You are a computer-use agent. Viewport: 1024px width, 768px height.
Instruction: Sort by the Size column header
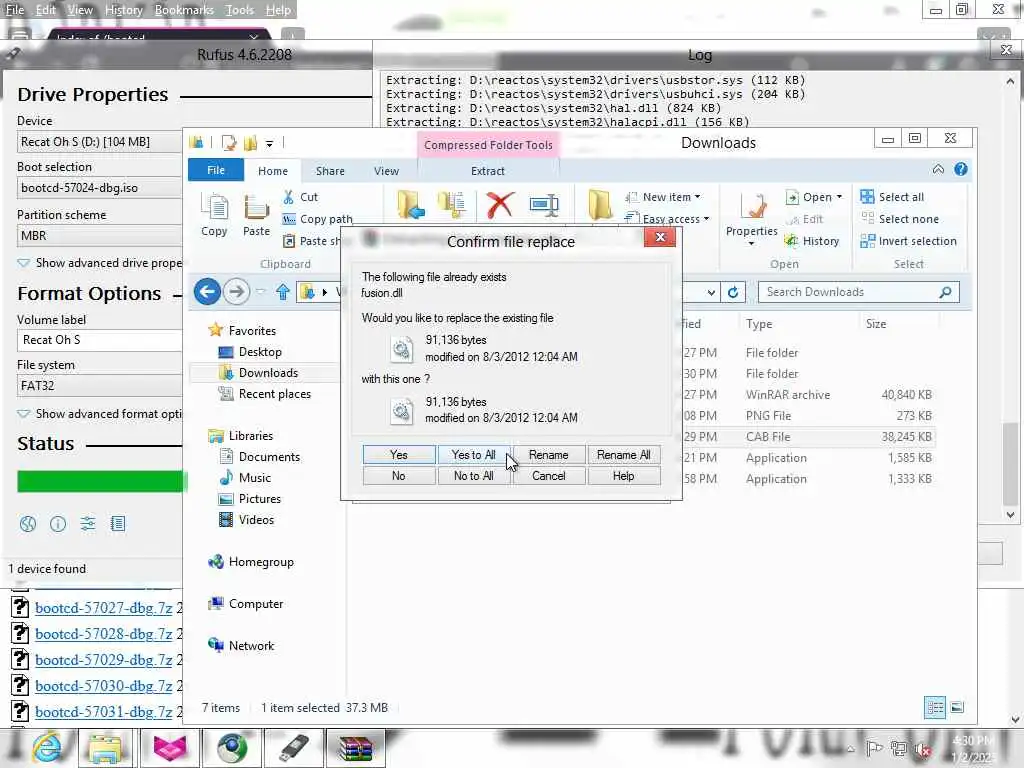pyautogui.click(x=876, y=324)
